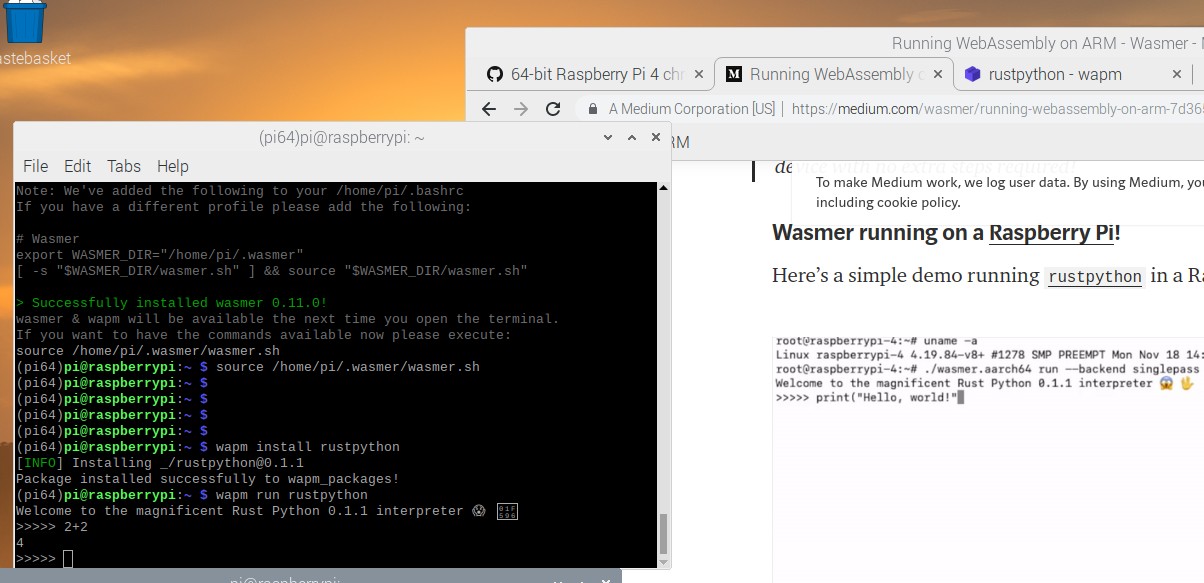The height and width of the screenshot is (583, 1204).
Task: Close the Running WebAssembly tab
Action: [937, 74]
